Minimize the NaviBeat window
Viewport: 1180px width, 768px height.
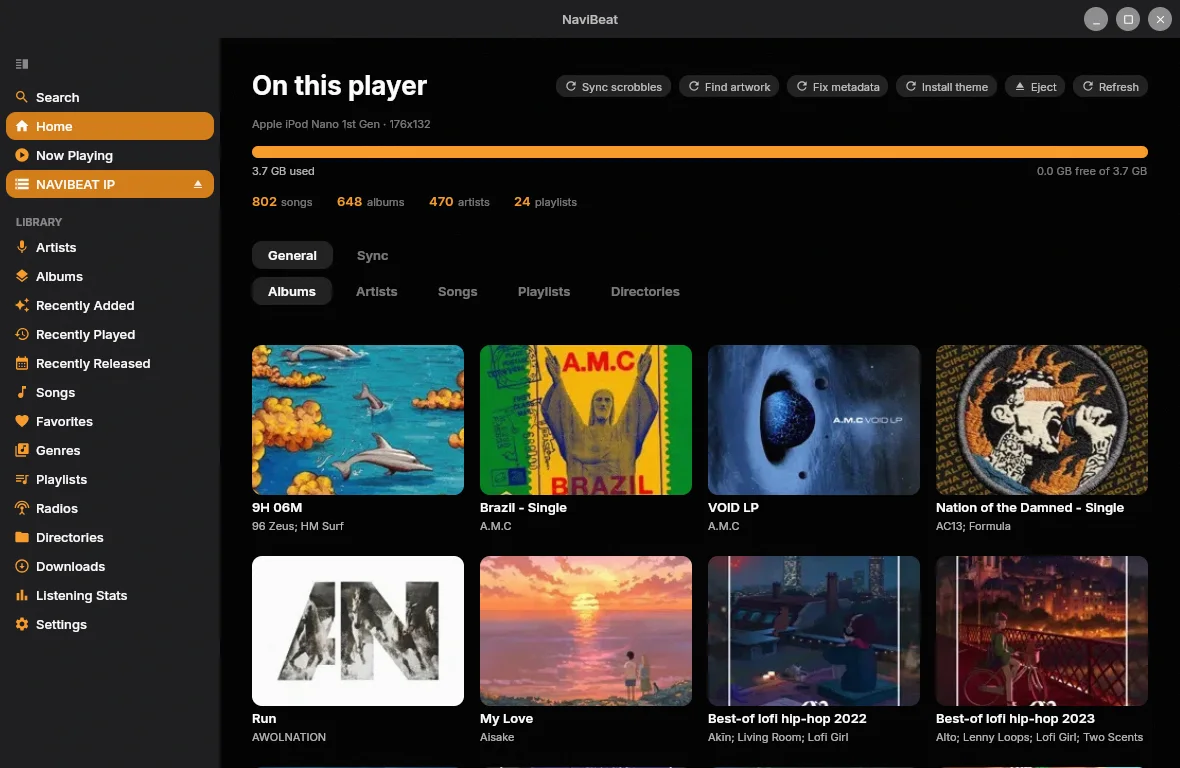(1096, 20)
